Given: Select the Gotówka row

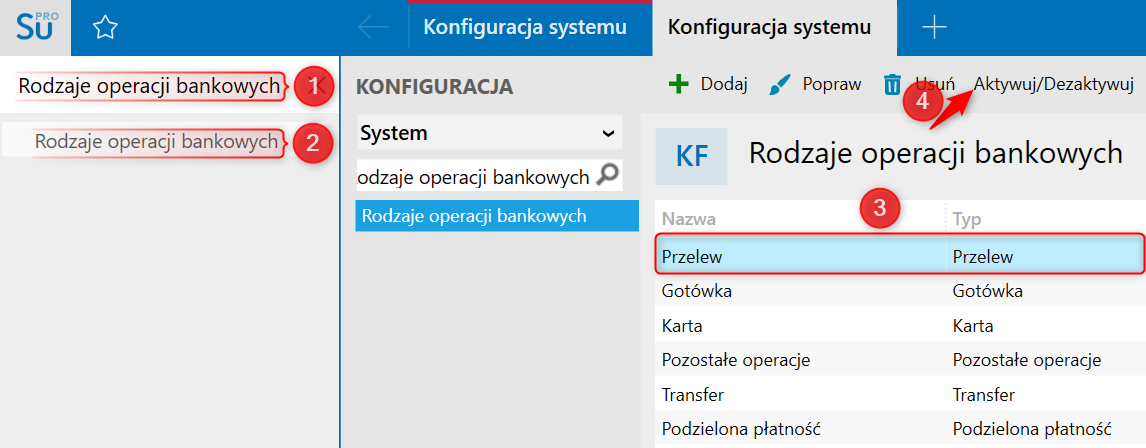Looking at the screenshot, I should point(899,291).
